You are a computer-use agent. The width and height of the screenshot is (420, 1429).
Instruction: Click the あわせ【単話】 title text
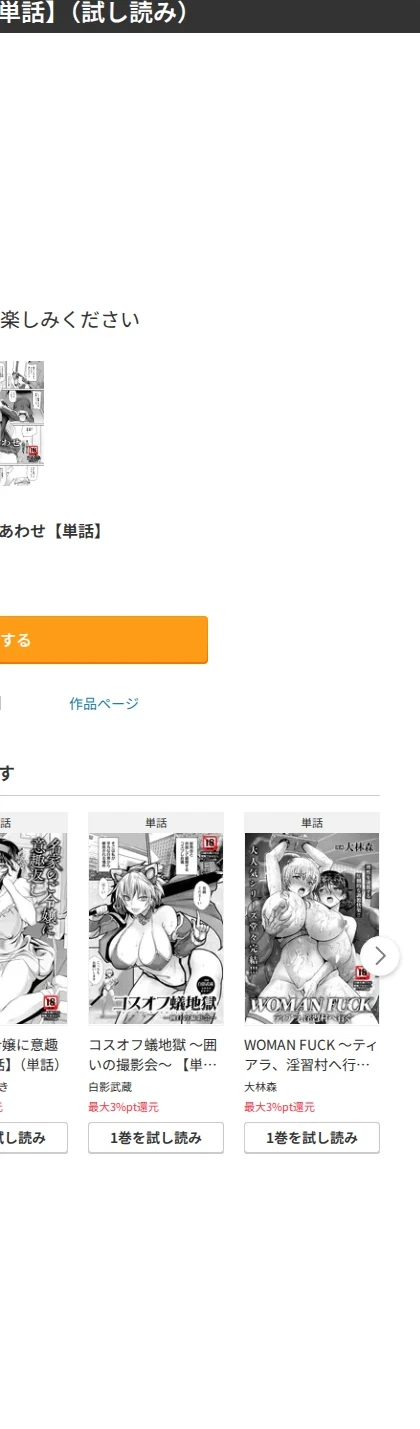pos(52,532)
